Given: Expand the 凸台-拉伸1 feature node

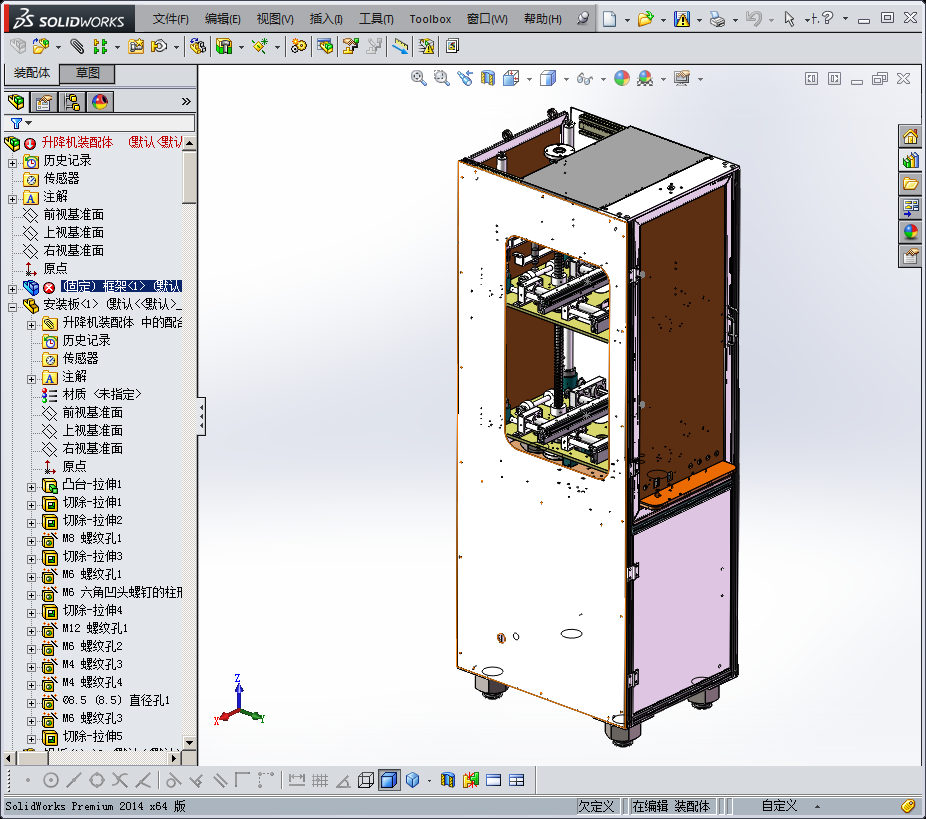Looking at the screenshot, I should pyautogui.click(x=31, y=487).
